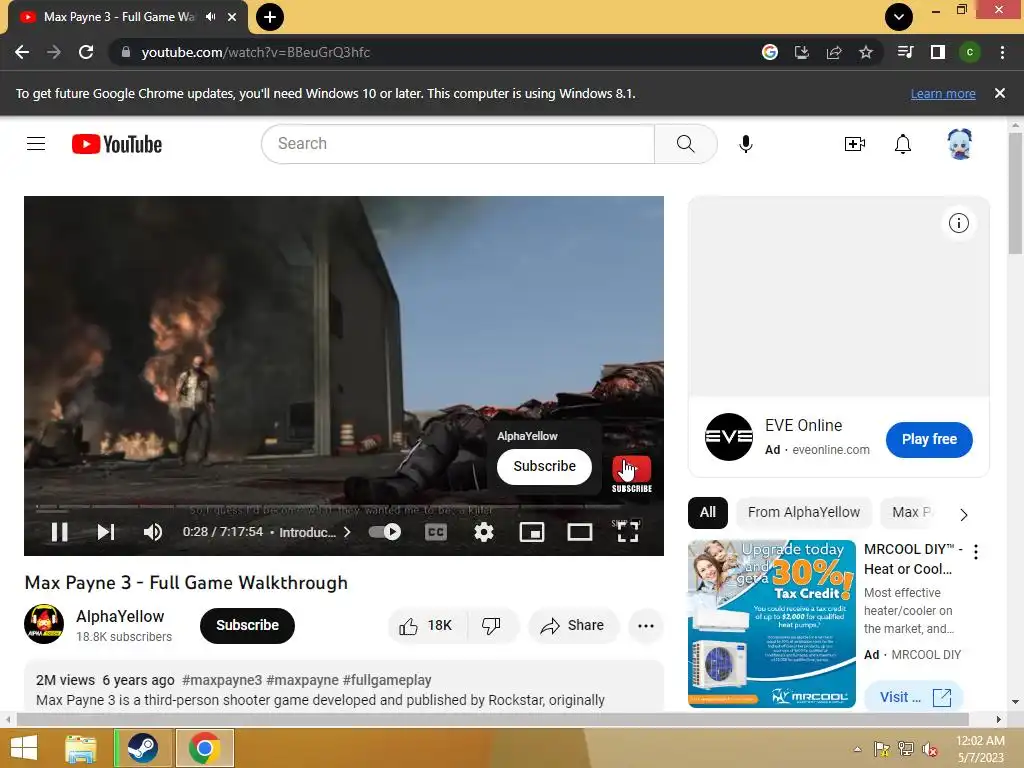Open YouTube notifications bell
Image resolution: width=1024 pixels, height=768 pixels.
coord(903,144)
